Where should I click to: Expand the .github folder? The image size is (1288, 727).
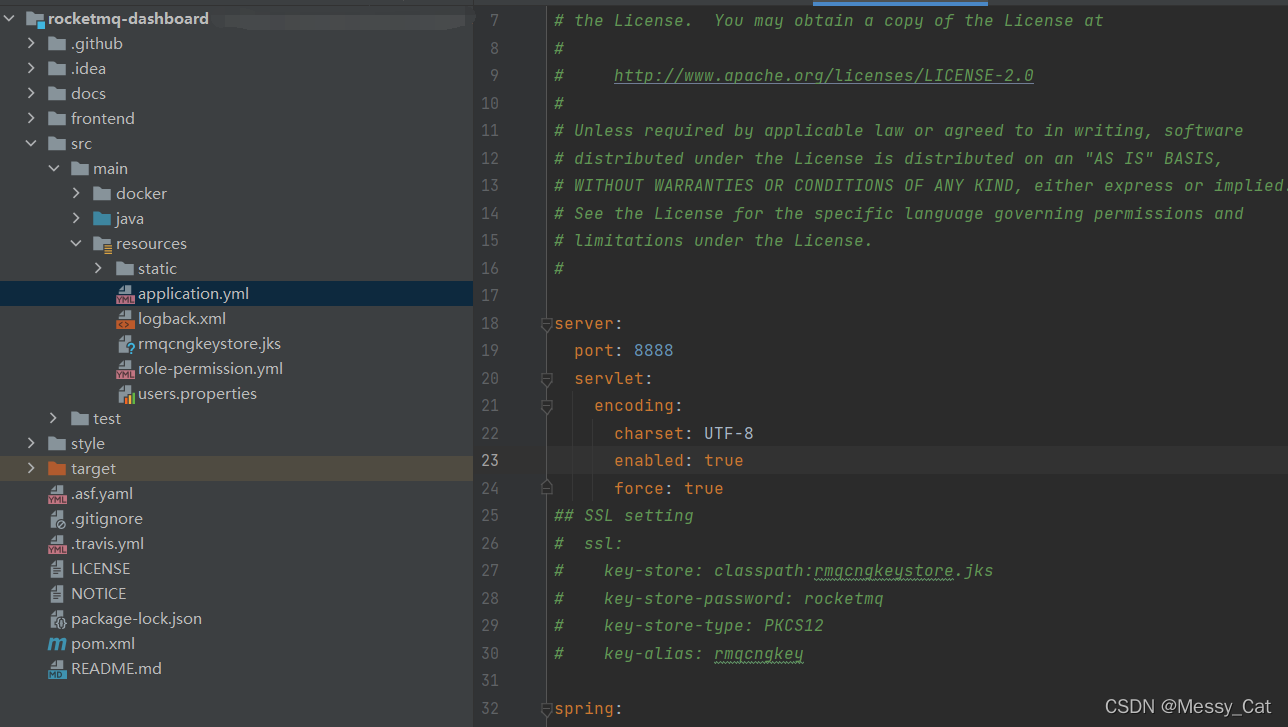32,44
